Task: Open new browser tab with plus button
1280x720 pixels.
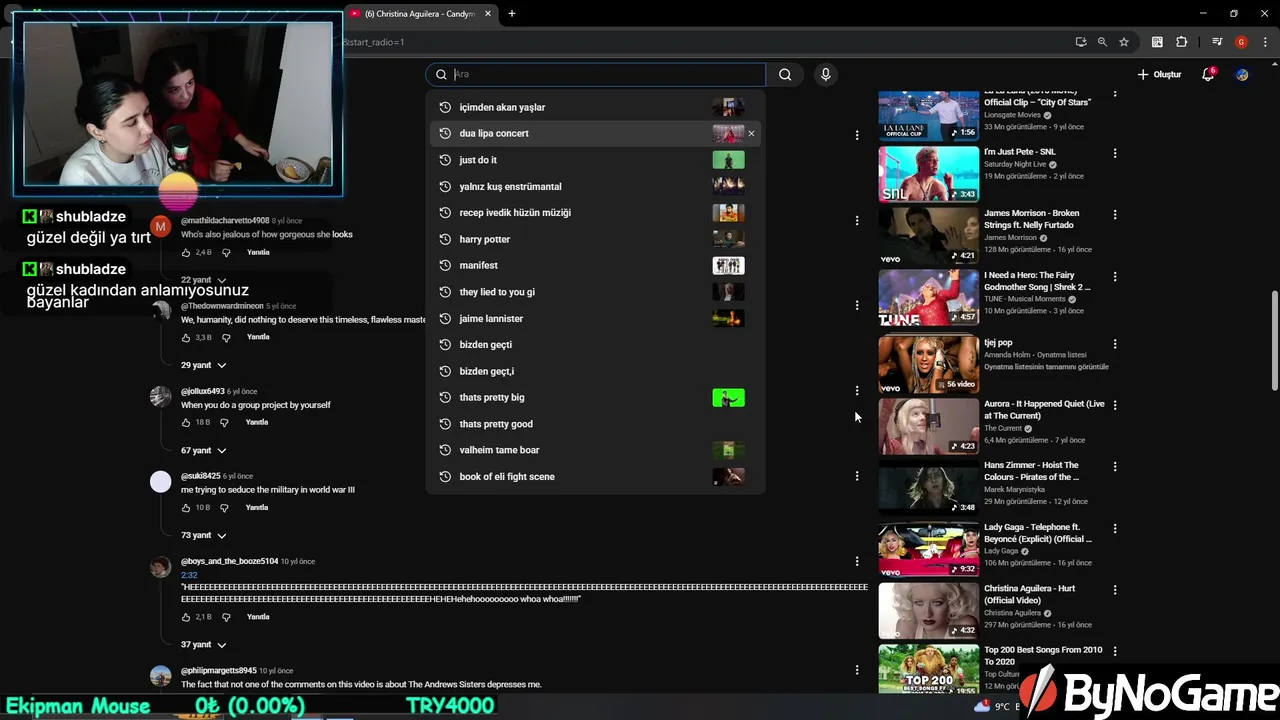Action: coord(512,14)
